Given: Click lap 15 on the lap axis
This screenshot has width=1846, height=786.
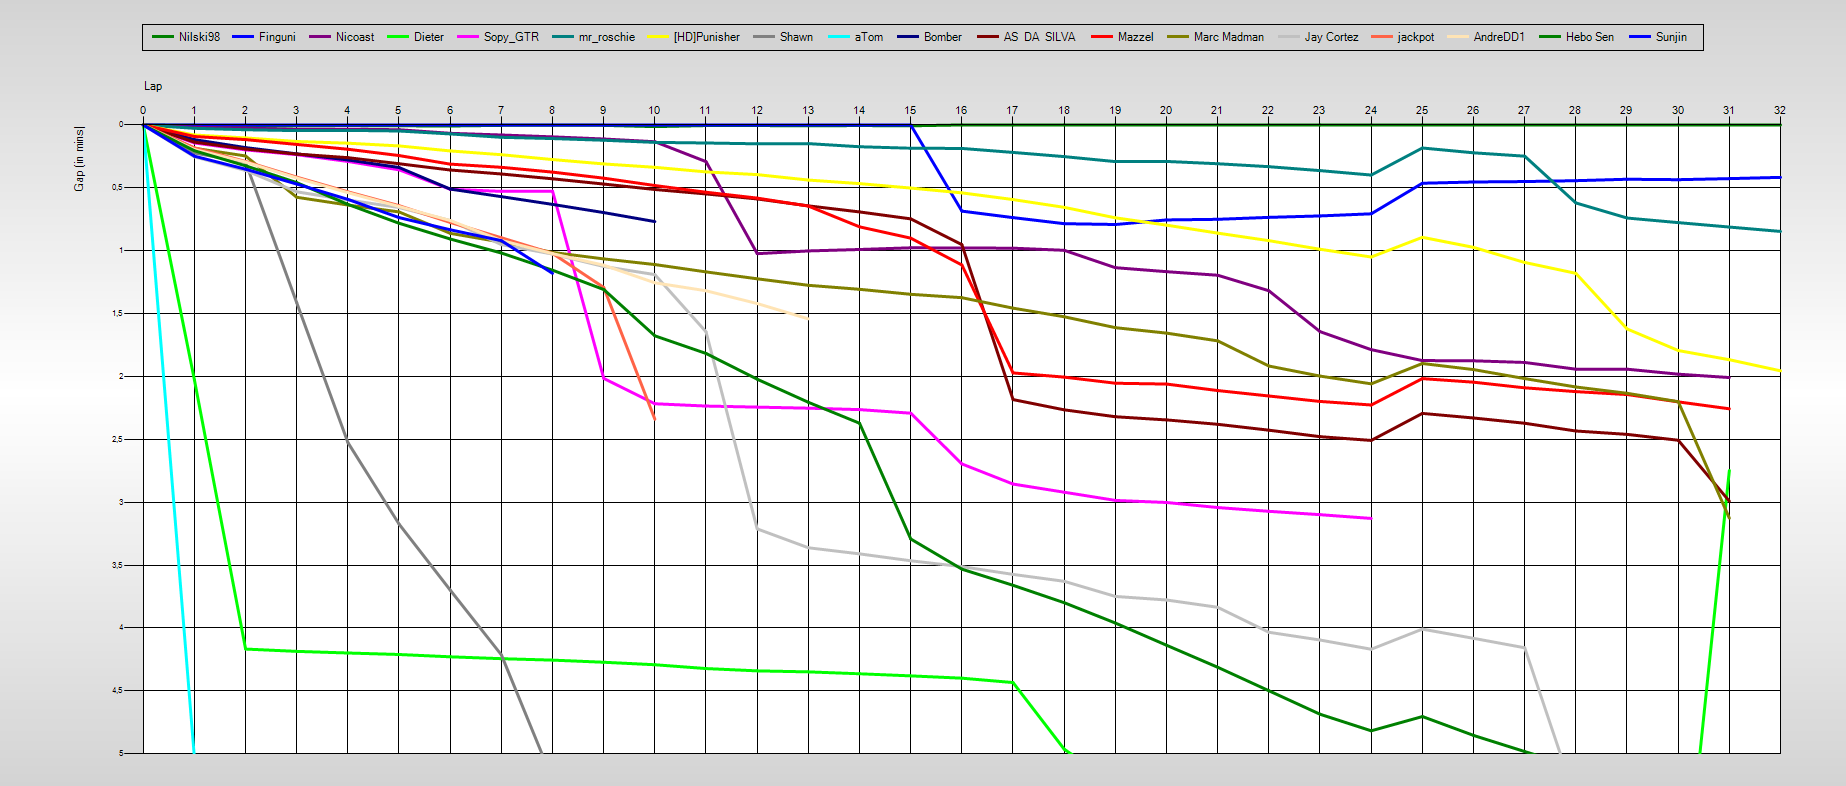Looking at the screenshot, I should click(x=910, y=110).
